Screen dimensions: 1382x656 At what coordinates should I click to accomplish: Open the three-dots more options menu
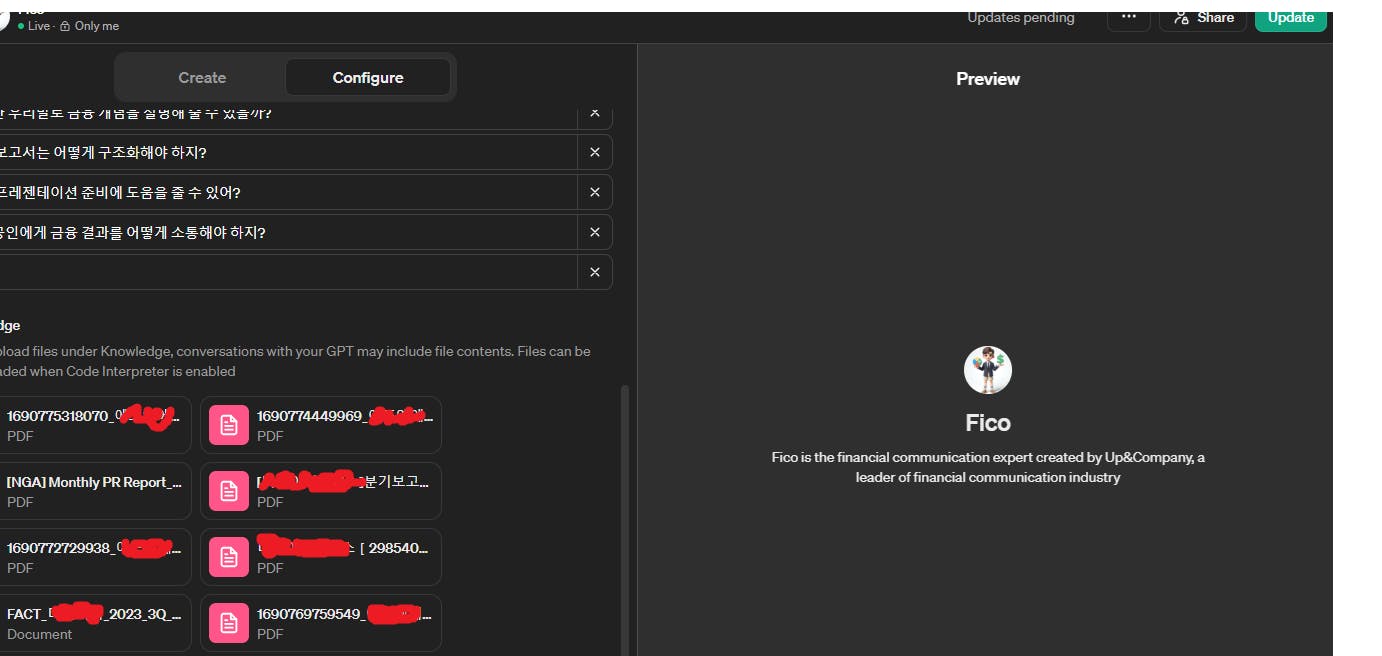(1128, 17)
